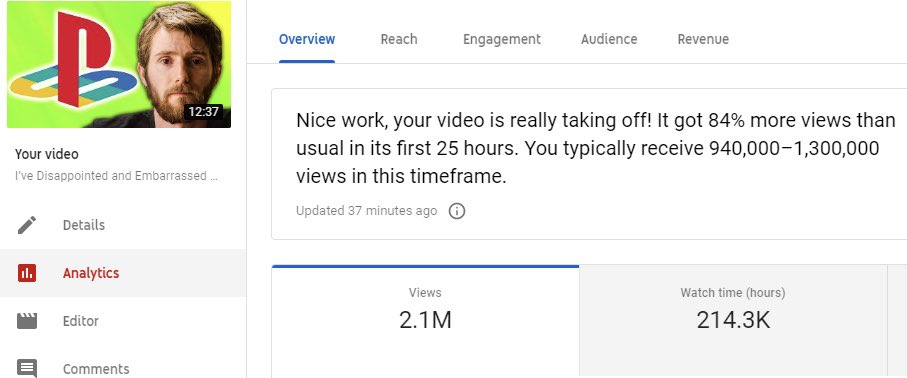Image resolution: width=907 pixels, height=378 pixels.
Task: Click the "Your video" heading
Action: 47,154
